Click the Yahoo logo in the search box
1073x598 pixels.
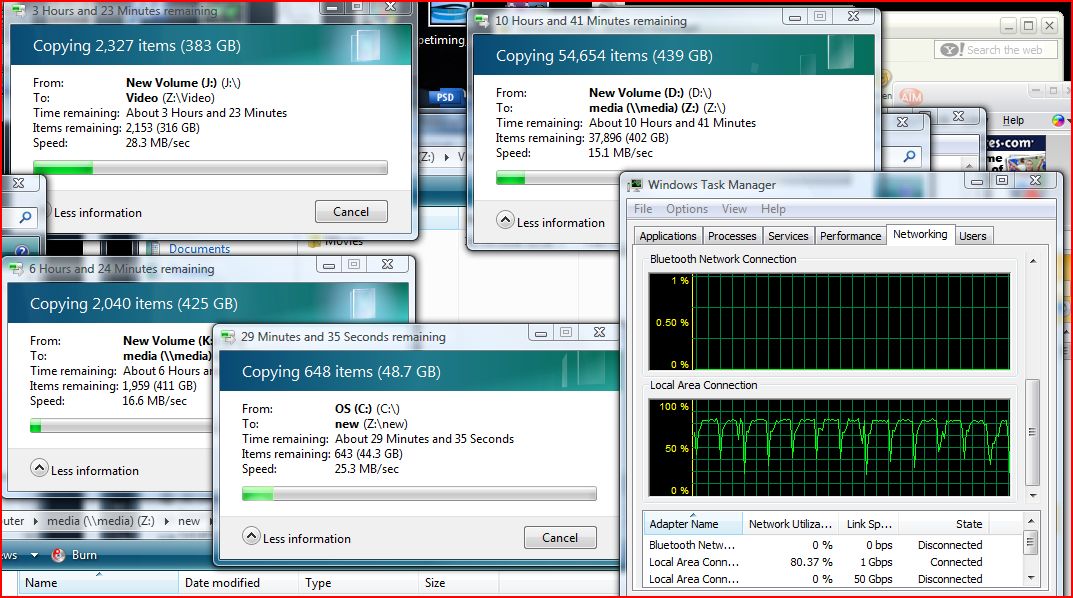click(951, 50)
